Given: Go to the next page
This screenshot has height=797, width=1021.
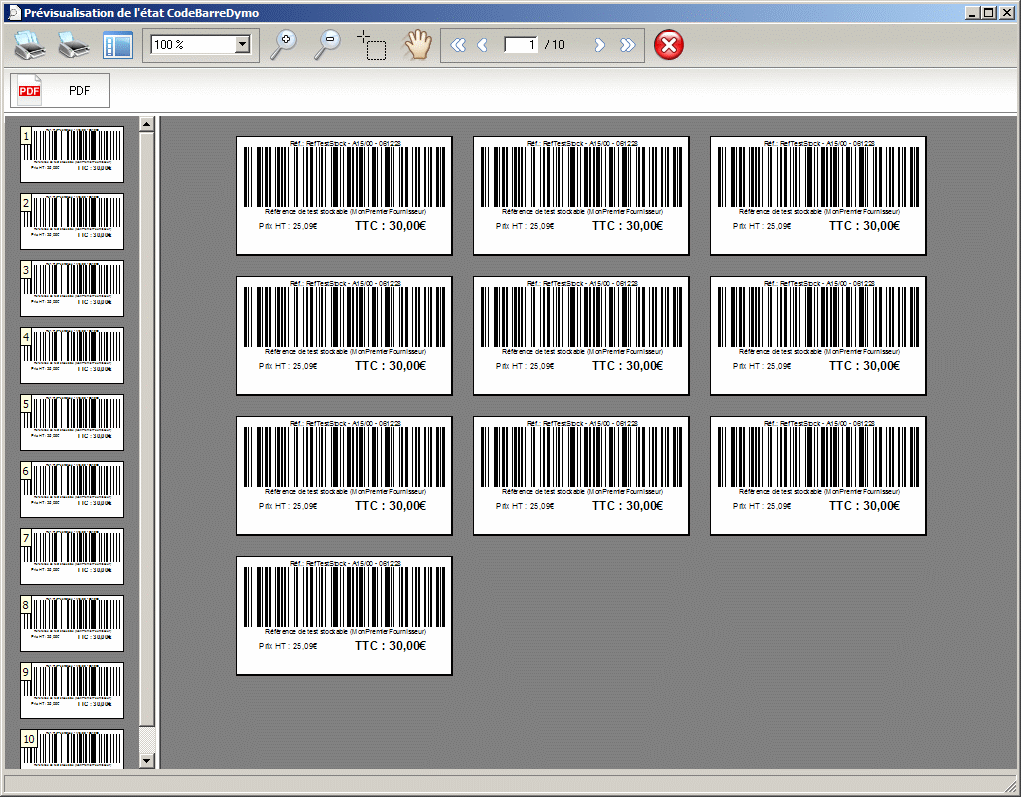Looking at the screenshot, I should pos(600,45).
